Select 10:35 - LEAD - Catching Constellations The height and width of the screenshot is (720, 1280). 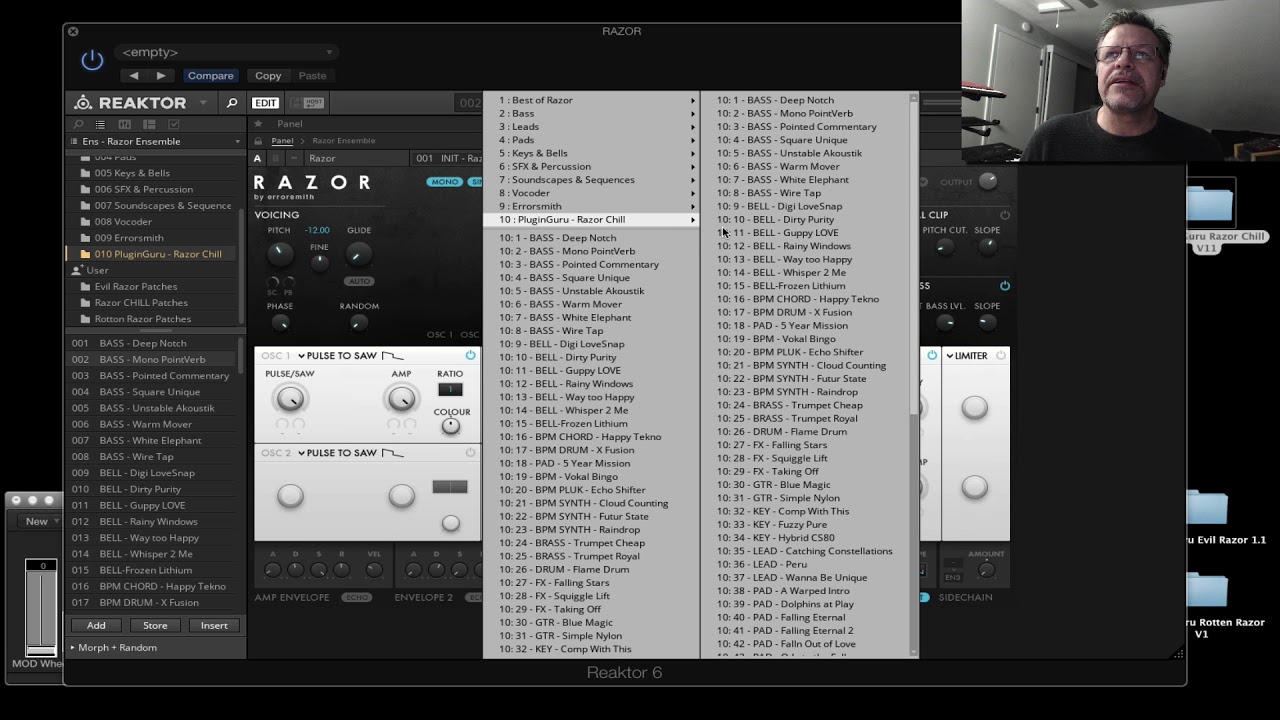pos(807,551)
